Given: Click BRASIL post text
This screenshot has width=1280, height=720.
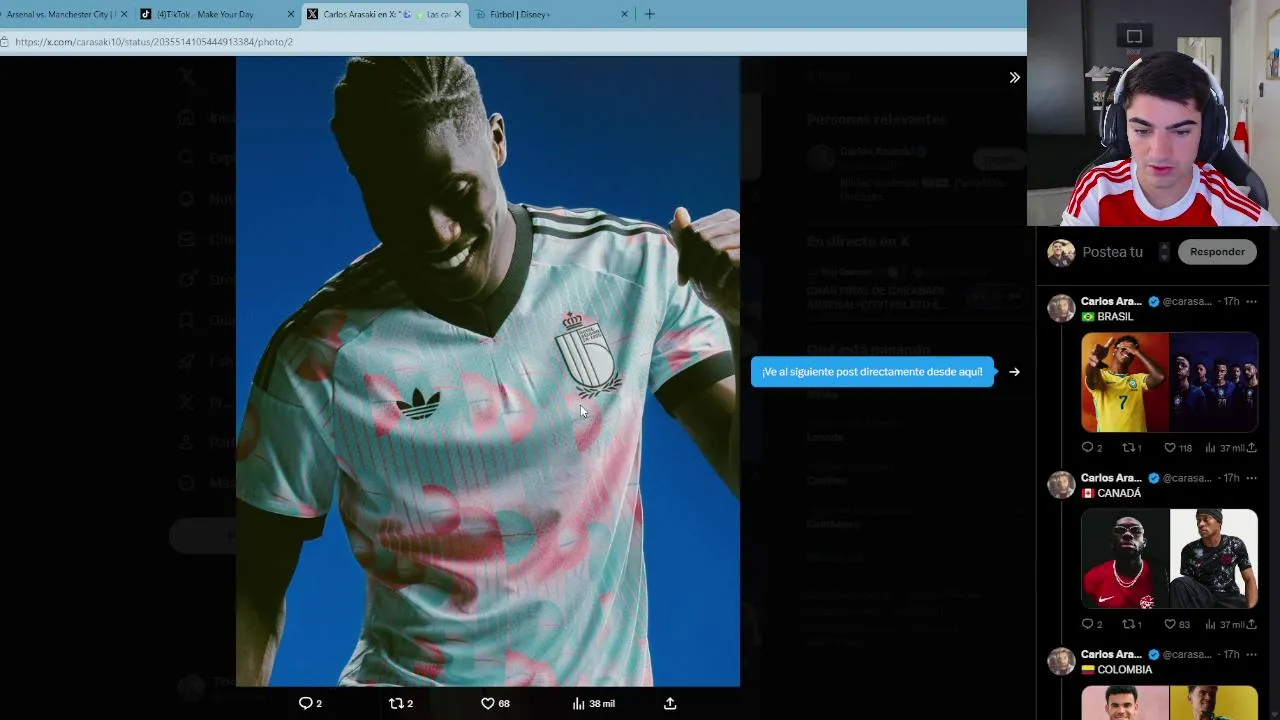Looking at the screenshot, I should (1107, 317).
